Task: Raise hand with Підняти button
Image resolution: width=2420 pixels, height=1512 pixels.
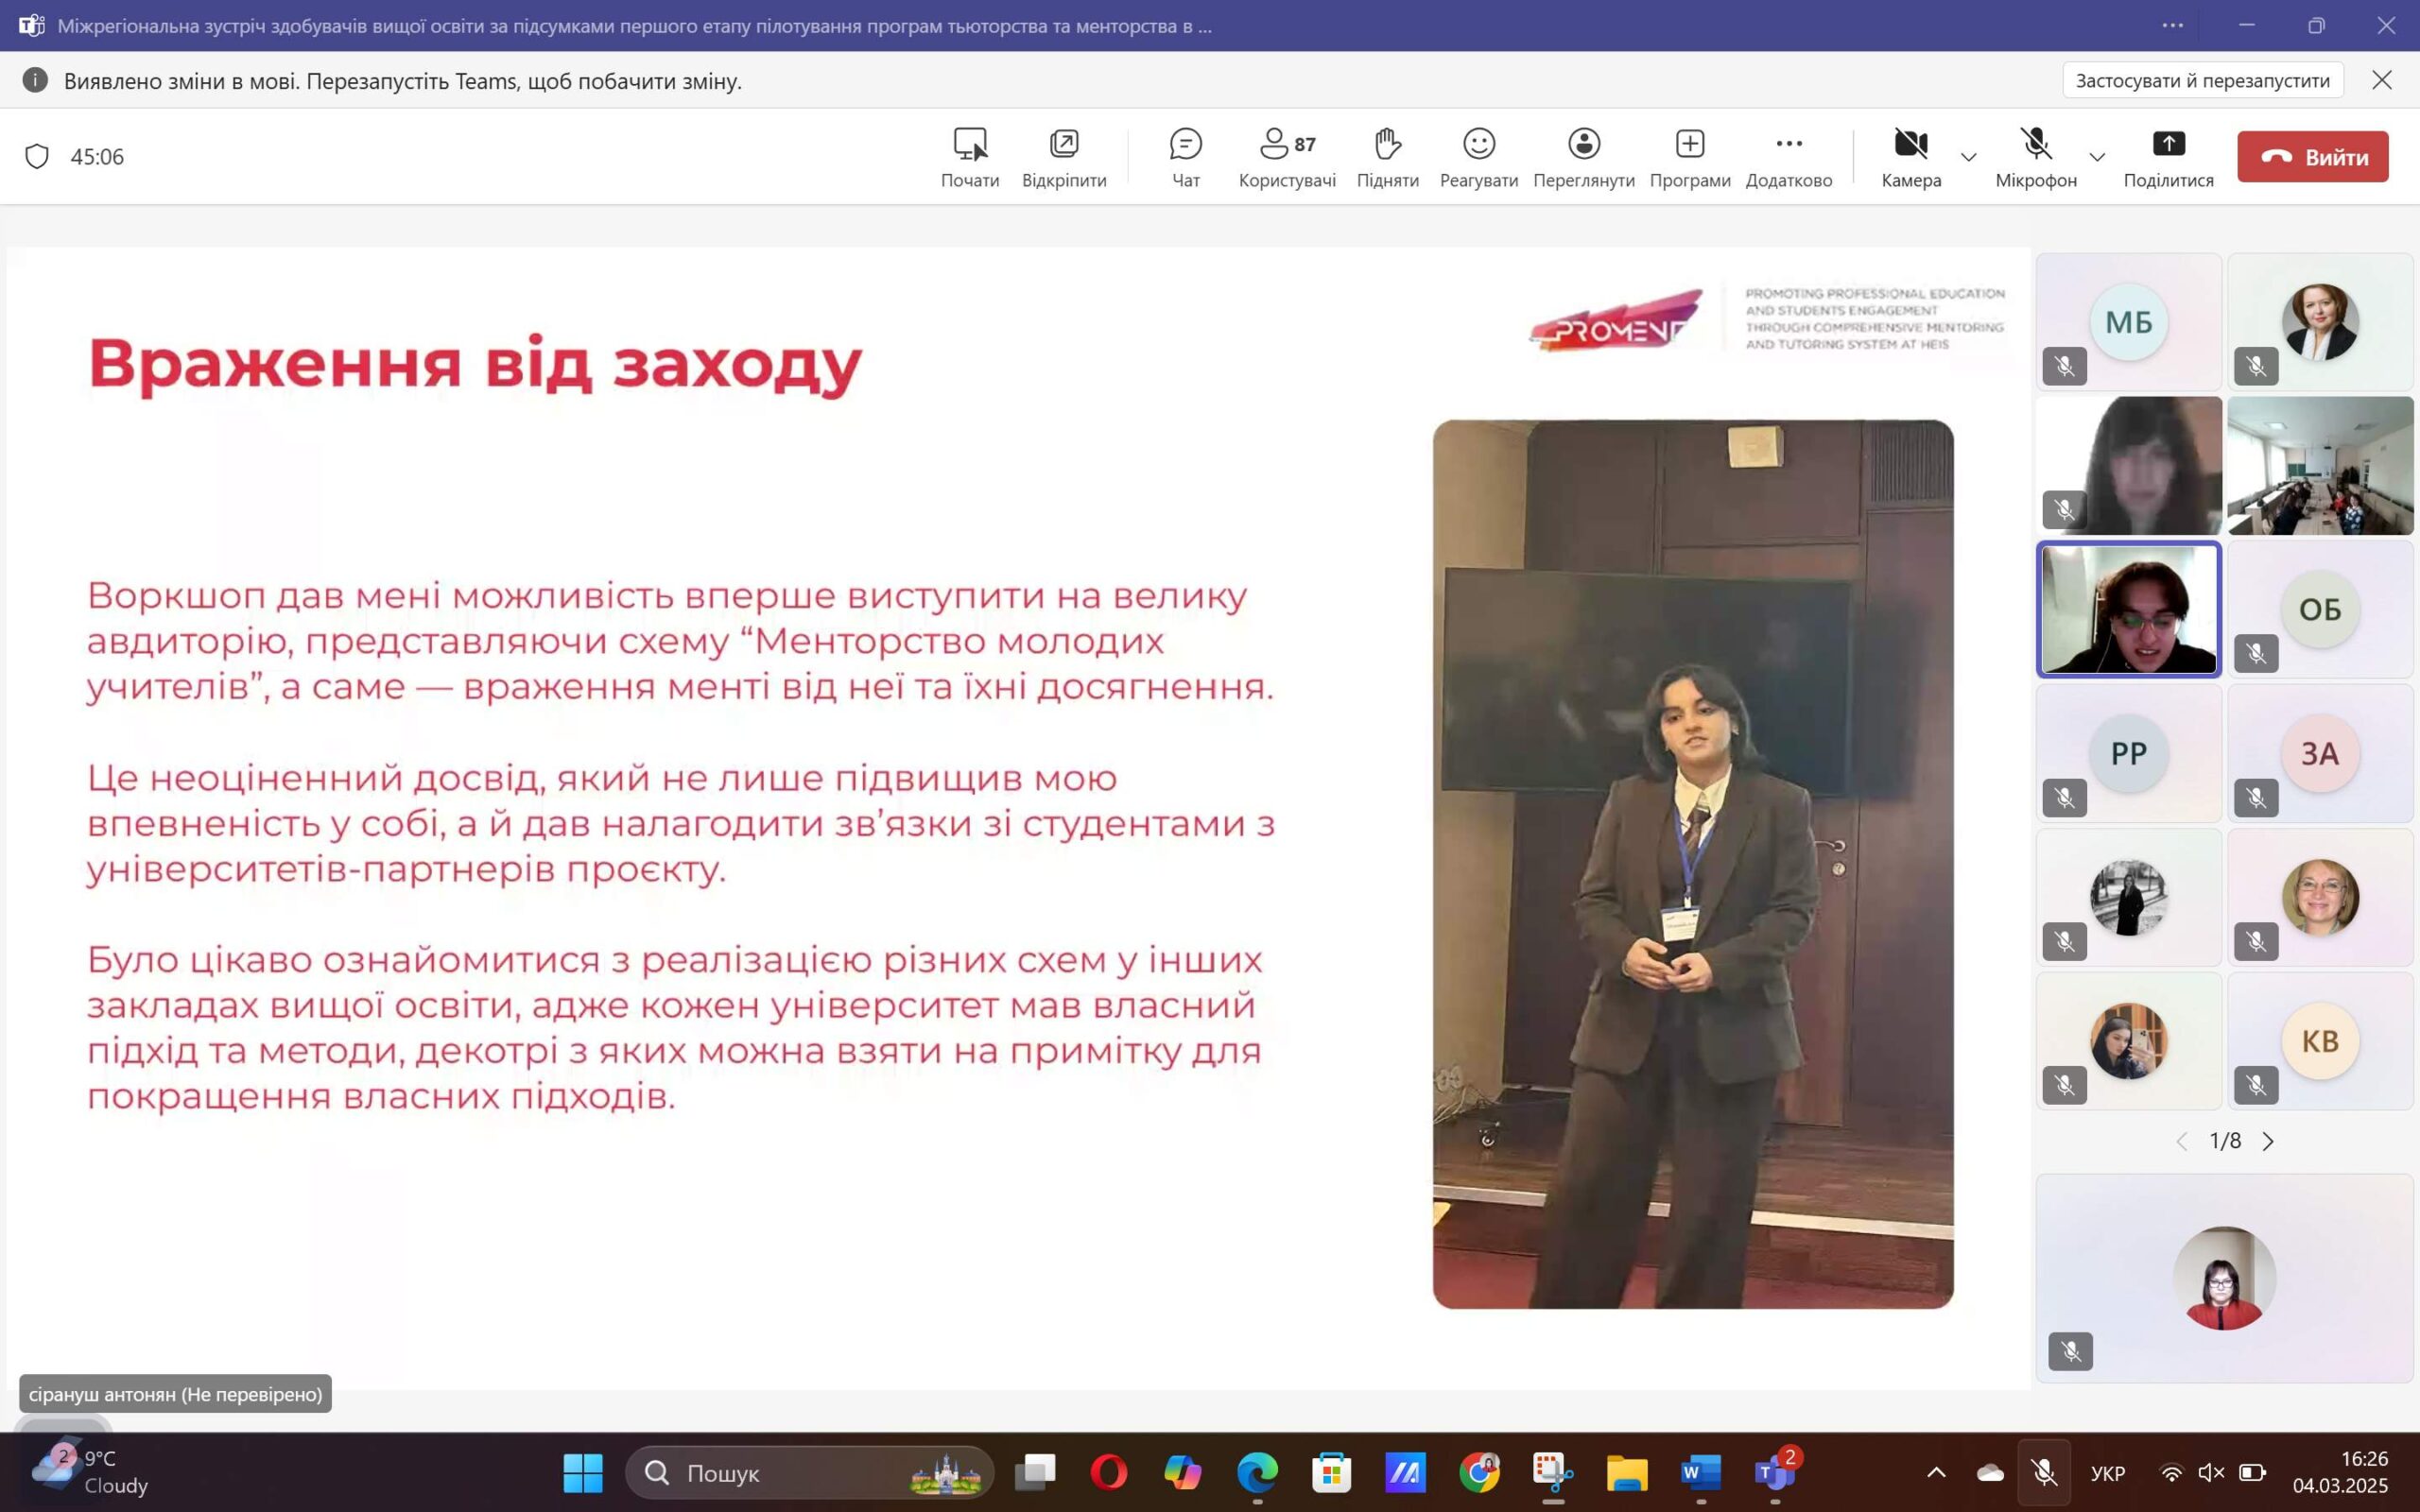Action: [1387, 157]
